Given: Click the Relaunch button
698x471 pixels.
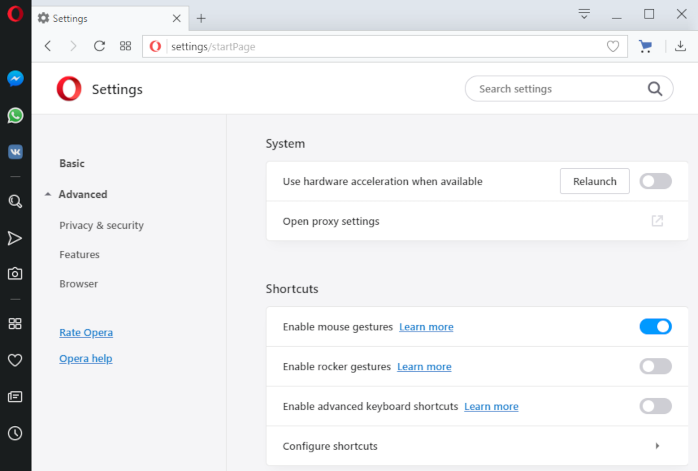Looking at the screenshot, I should pos(595,181).
